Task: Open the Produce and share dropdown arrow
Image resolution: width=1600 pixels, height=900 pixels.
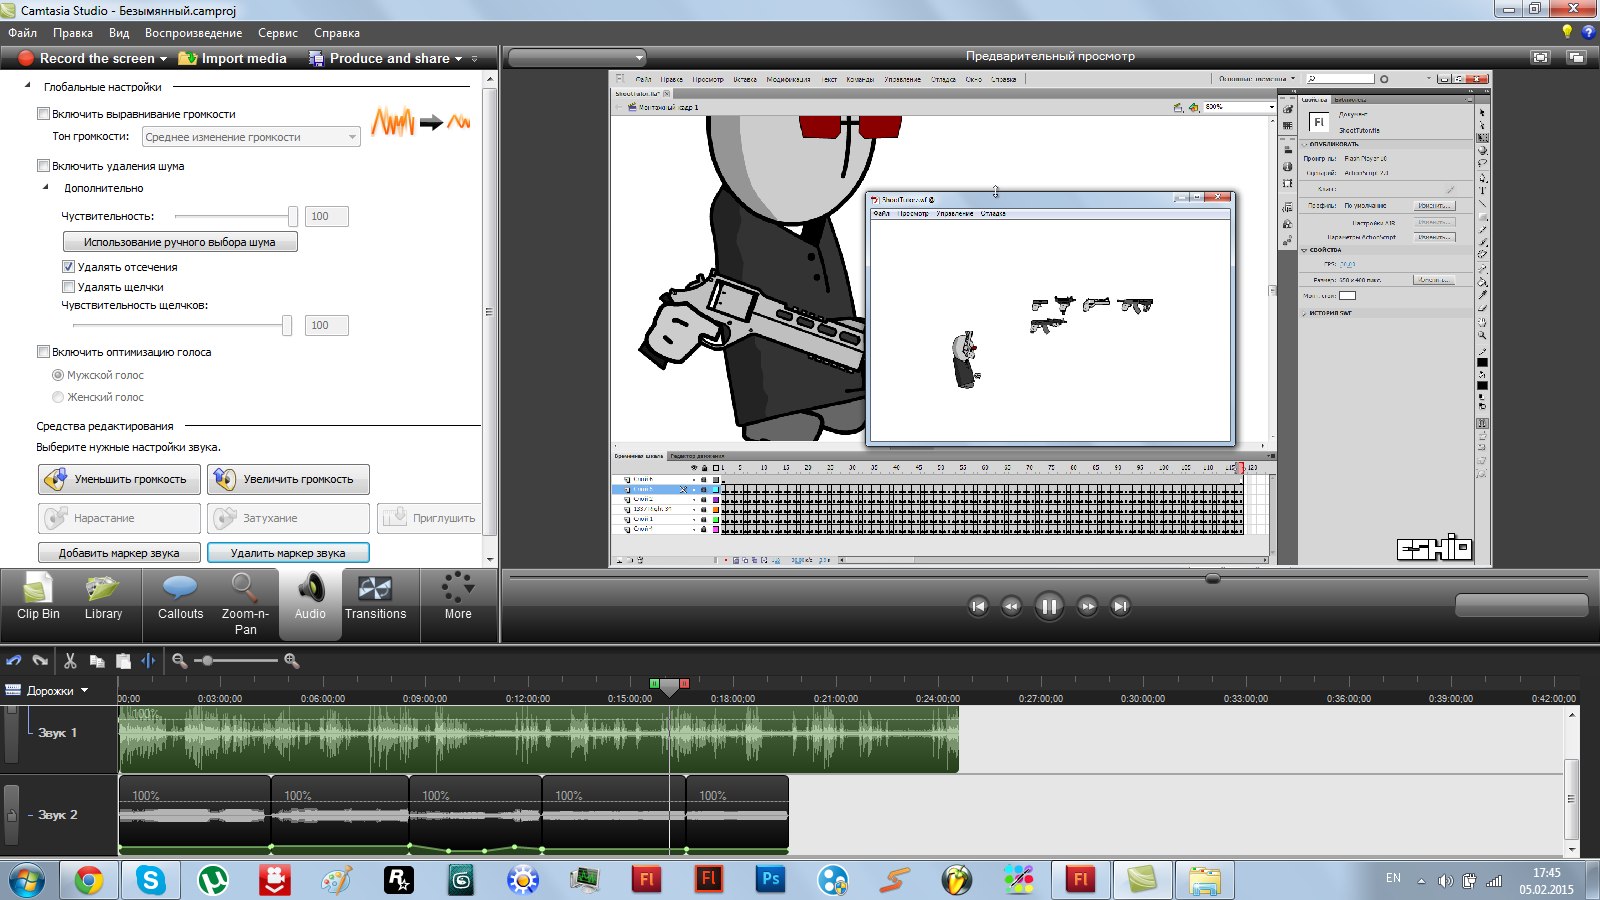Action: tap(459, 59)
